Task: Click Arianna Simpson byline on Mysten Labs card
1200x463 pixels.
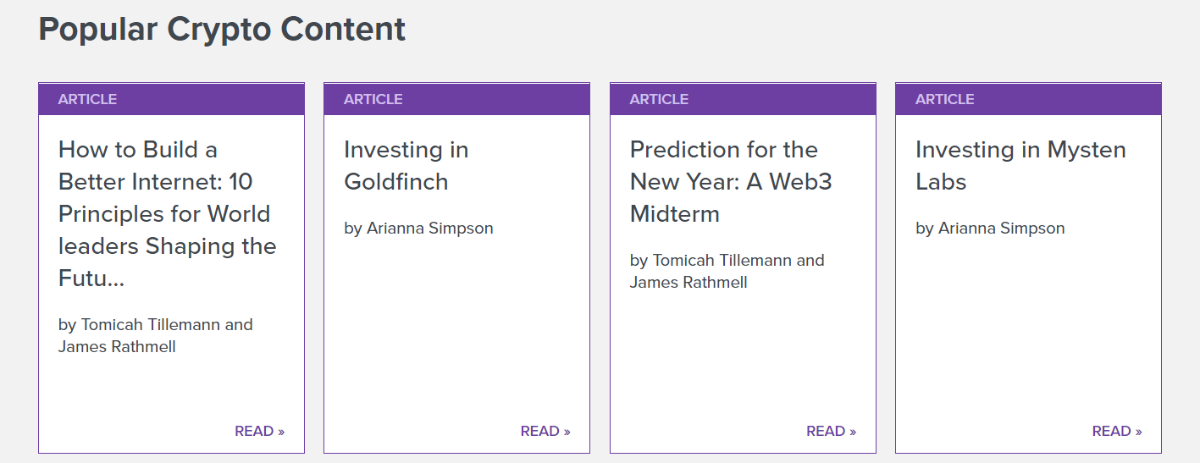Action: (1002, 228)
